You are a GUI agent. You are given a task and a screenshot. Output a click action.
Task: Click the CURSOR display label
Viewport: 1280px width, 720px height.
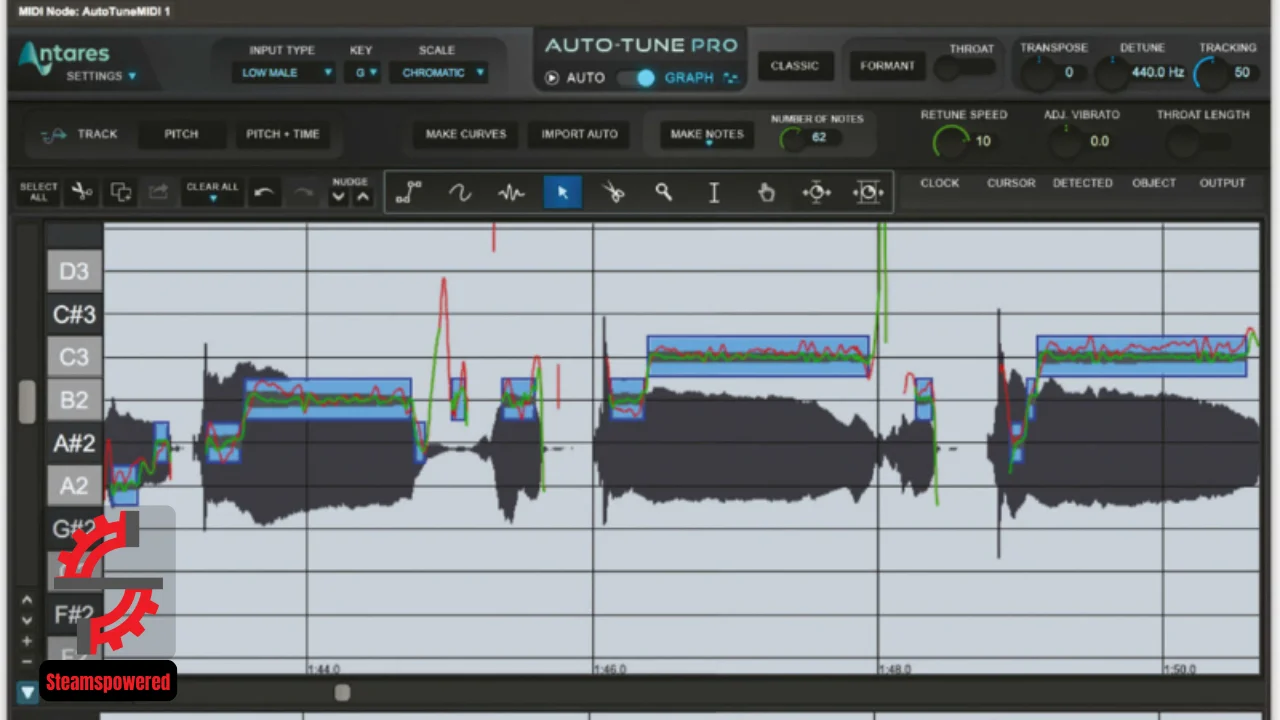tap(1011, 183)
